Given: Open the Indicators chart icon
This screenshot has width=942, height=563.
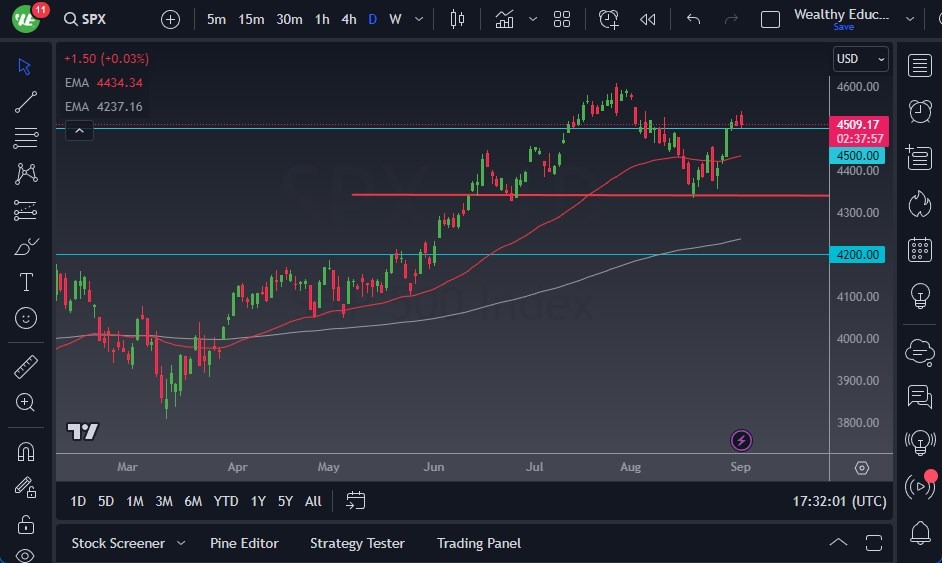Looking at the screenshot, I should [x=504, y=19].
